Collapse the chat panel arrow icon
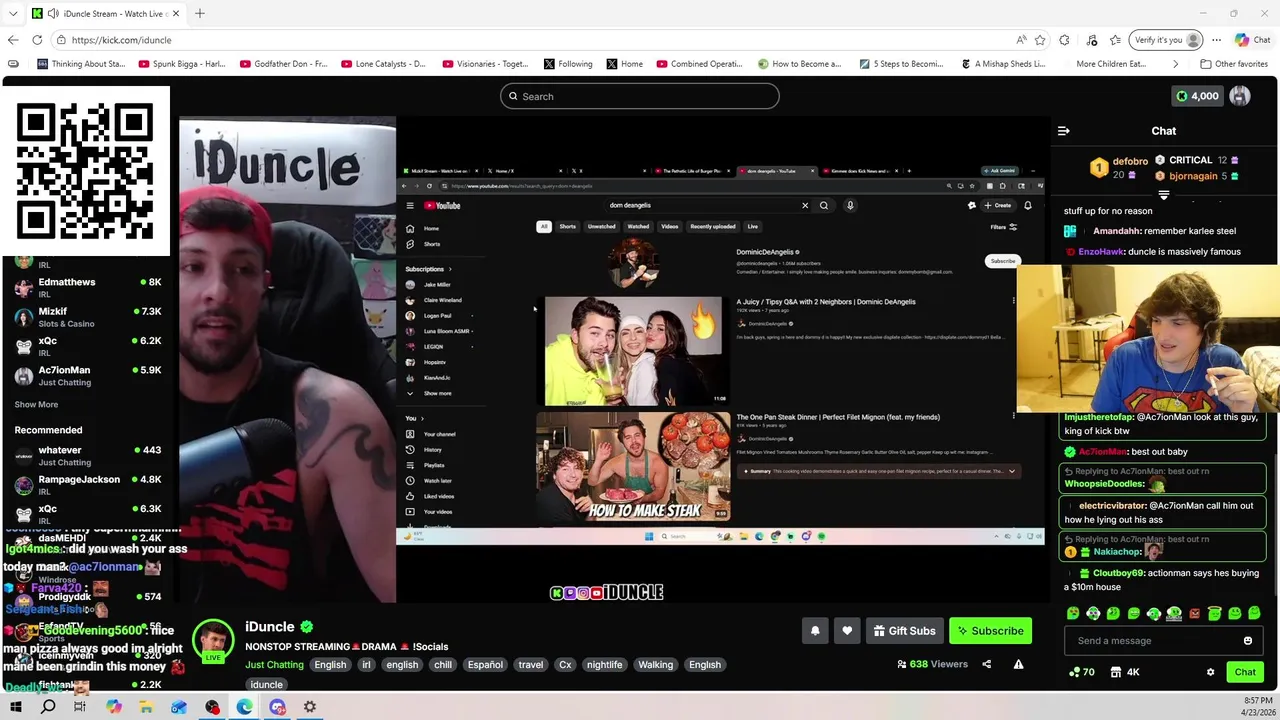 [x=1064, y=131]
